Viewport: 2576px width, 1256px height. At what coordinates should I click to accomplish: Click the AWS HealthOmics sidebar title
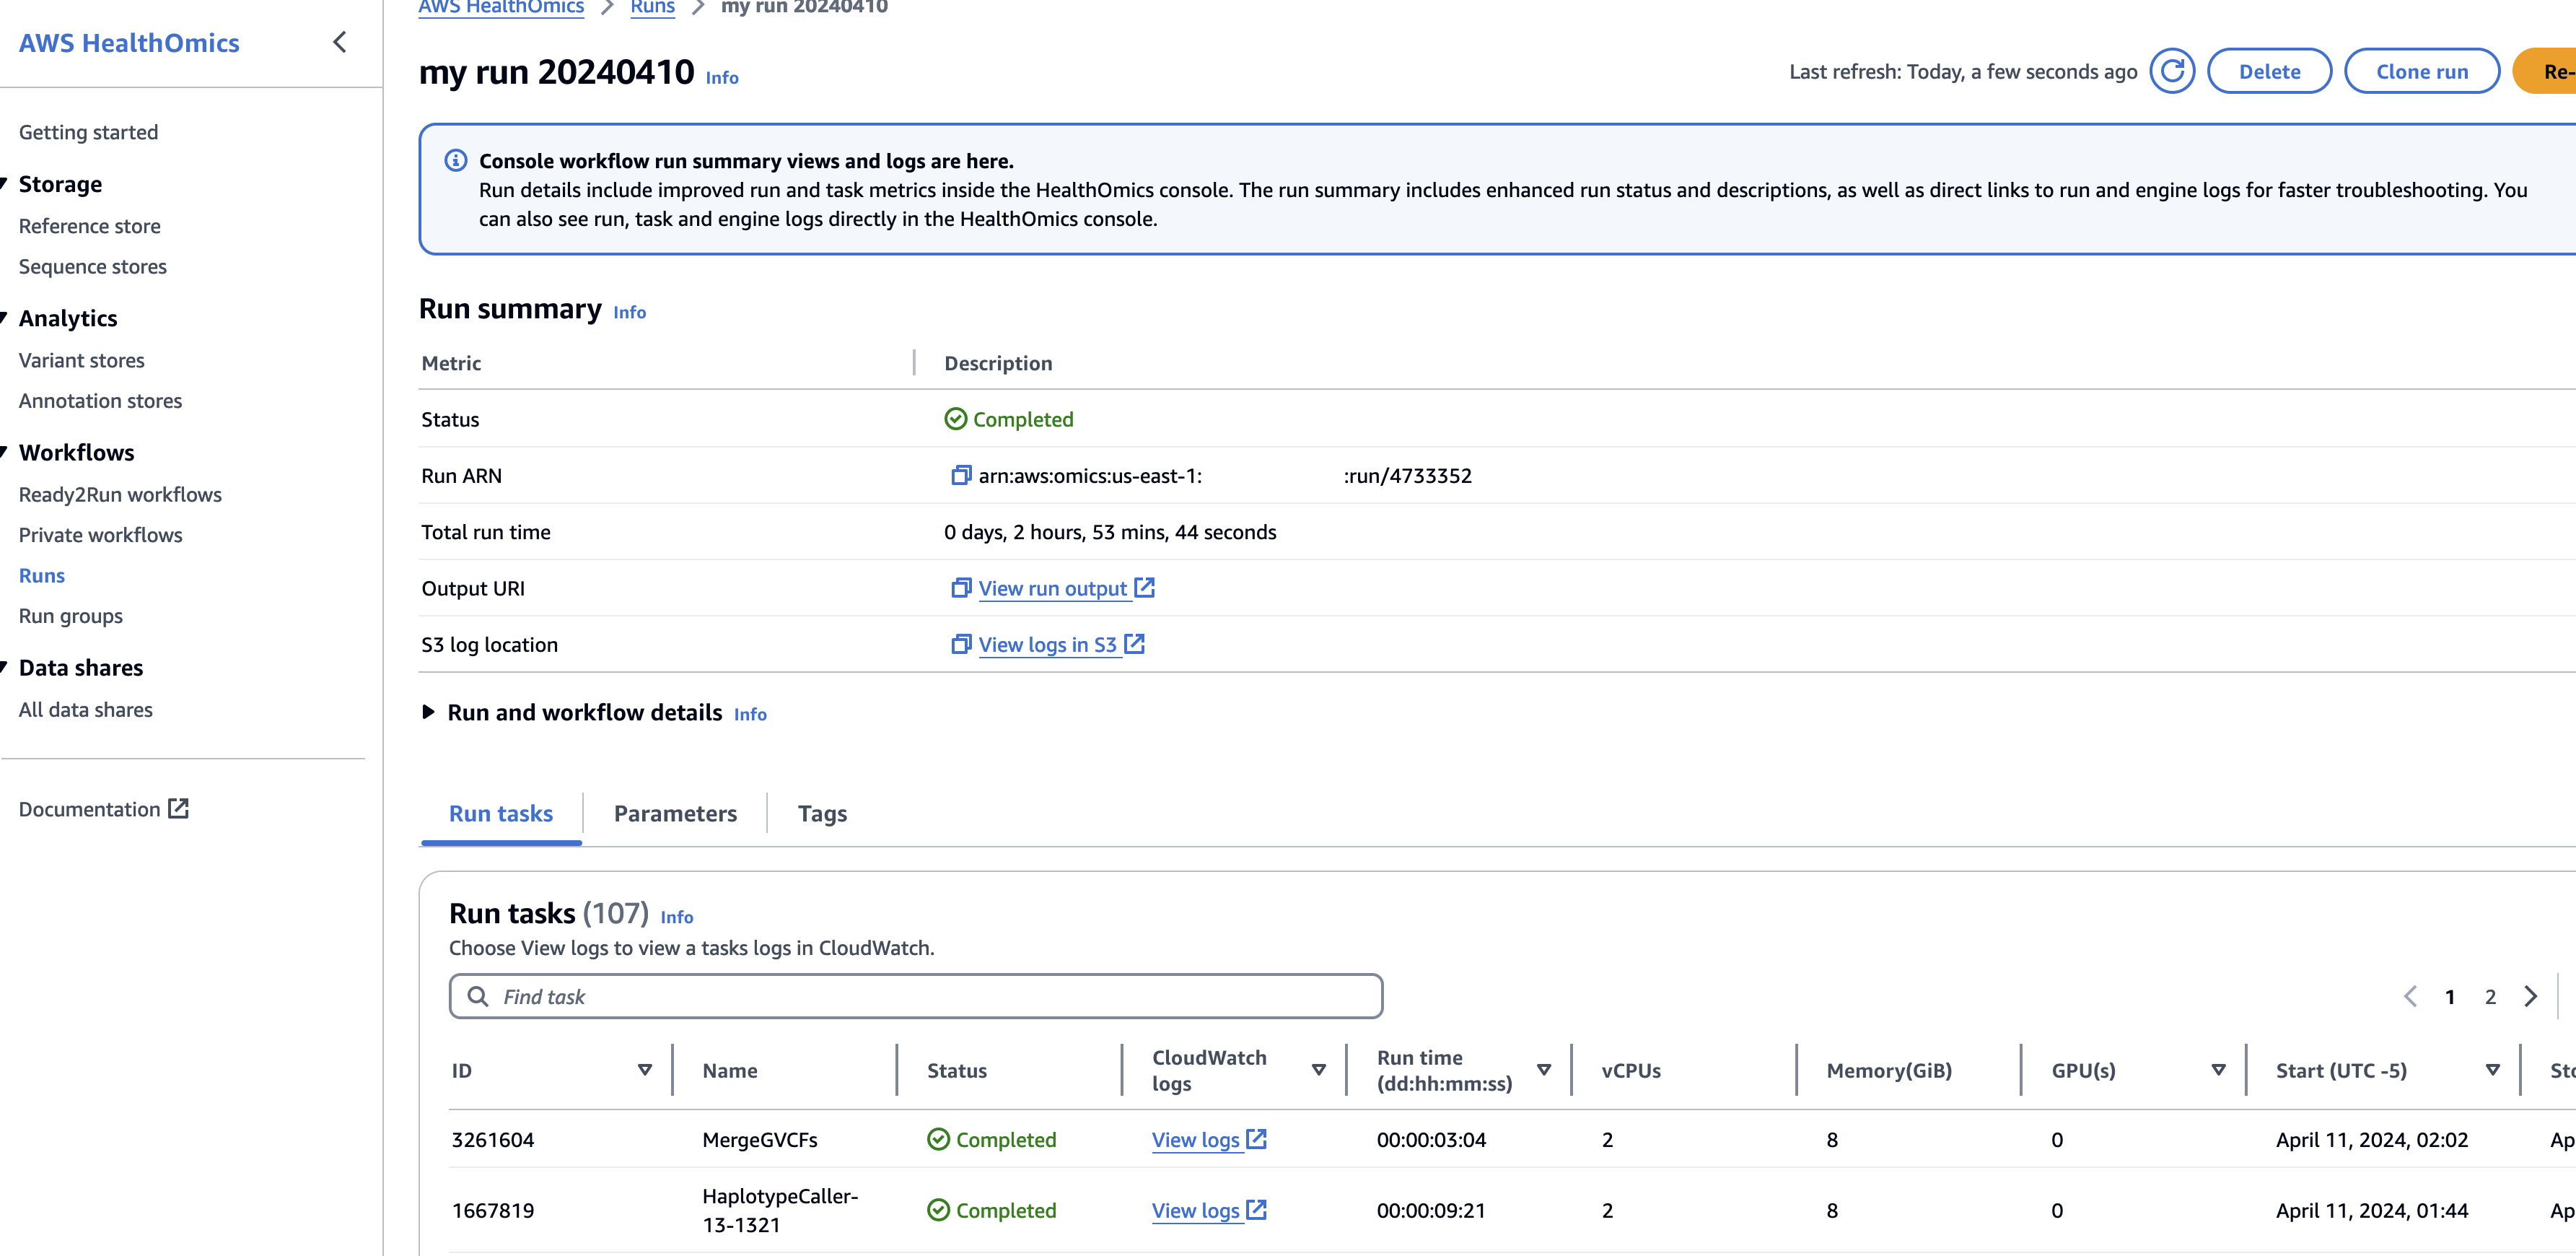pyautogui.click(x=129, y=42)
